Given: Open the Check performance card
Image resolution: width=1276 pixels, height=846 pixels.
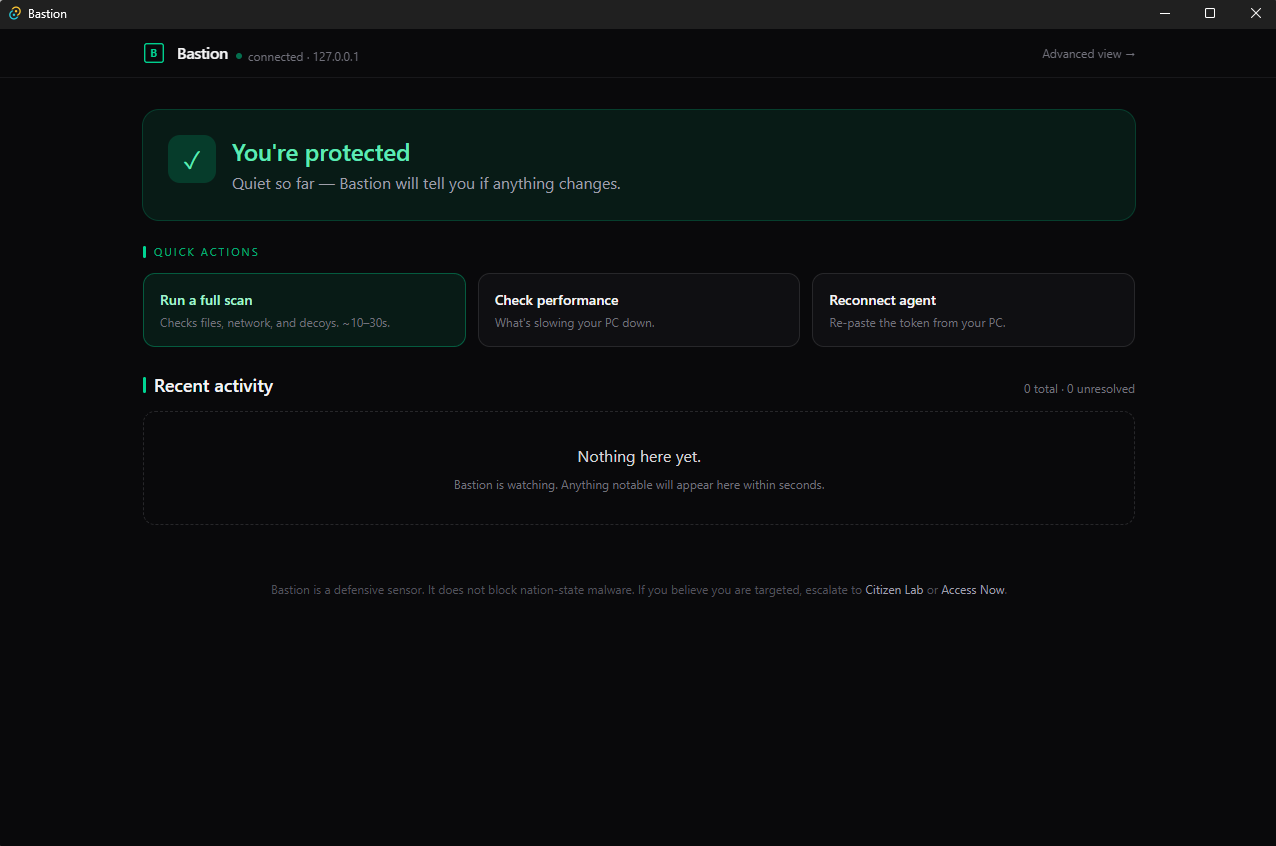Looking at the screenshot, I should [x=638, y=310].
